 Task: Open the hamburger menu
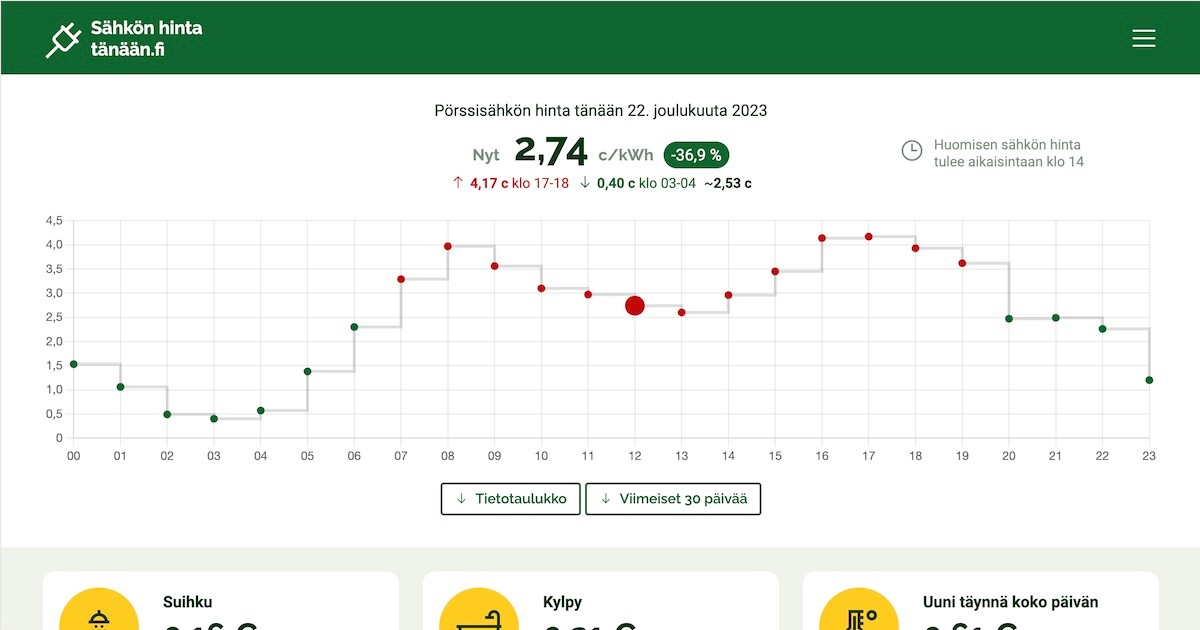click(x=1143, y=38)
